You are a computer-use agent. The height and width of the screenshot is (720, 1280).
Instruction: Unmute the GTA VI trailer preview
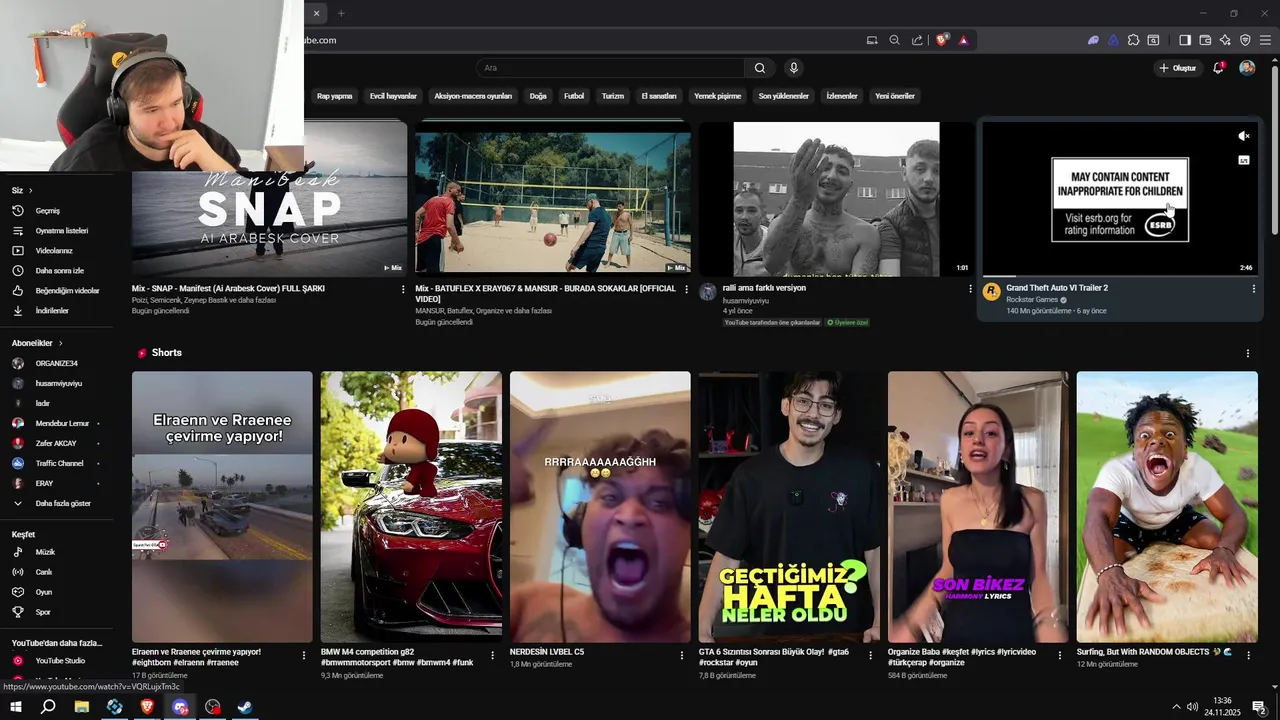(1244, 136)
